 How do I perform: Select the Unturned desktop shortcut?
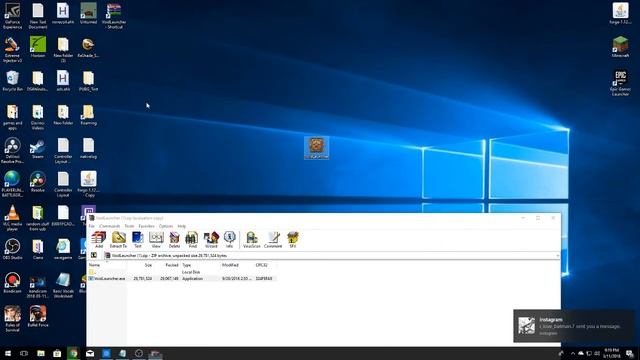click(x=88, y=14)
